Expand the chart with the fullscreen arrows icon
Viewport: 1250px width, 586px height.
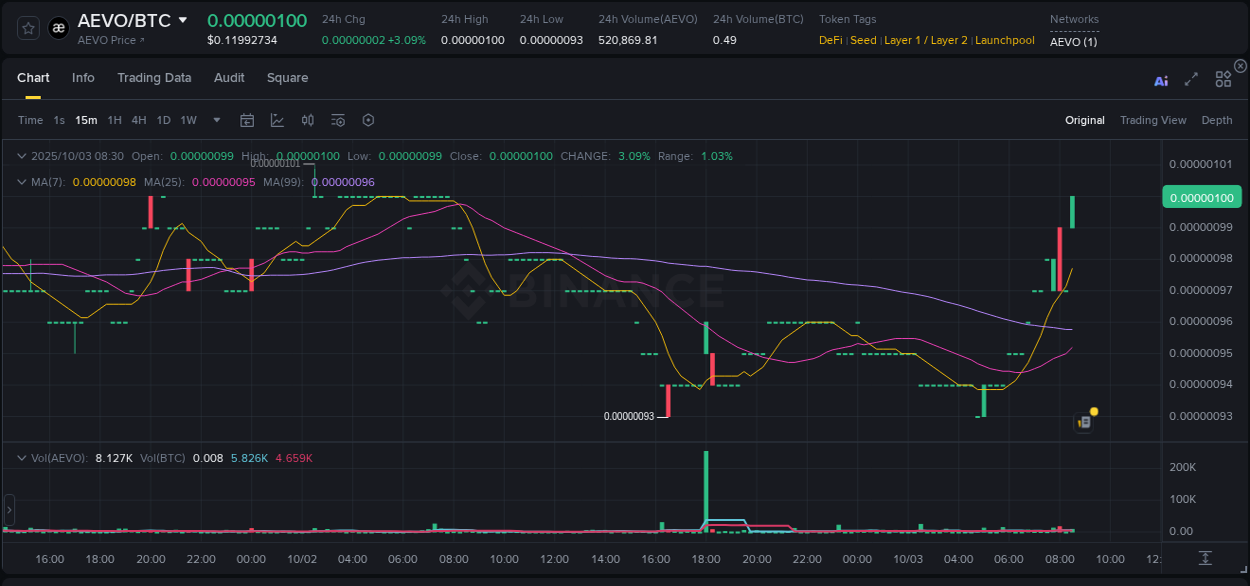(1191, 79)
